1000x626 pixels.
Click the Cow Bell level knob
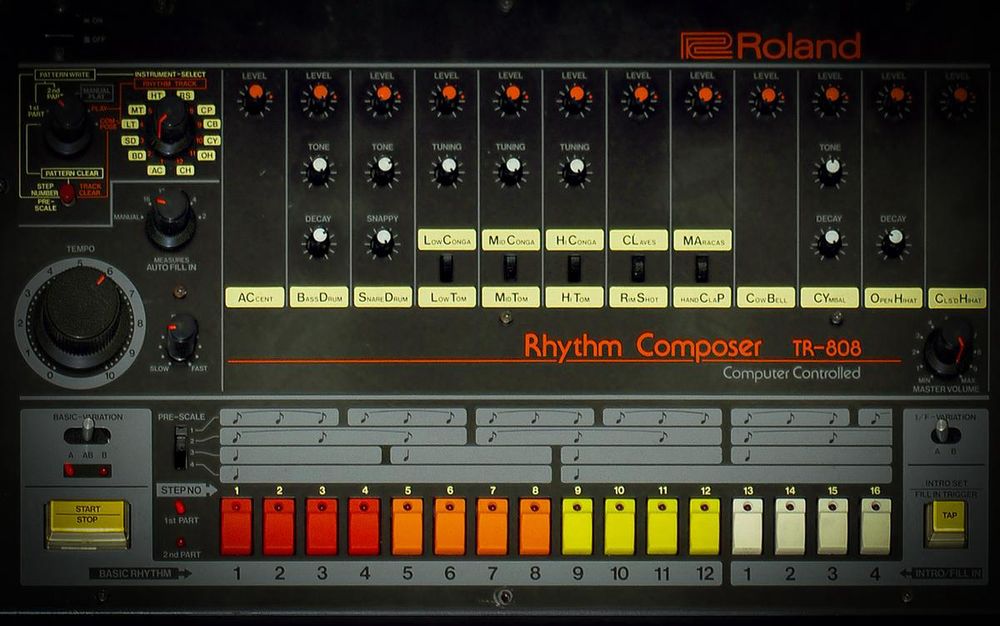pos(767,99)
